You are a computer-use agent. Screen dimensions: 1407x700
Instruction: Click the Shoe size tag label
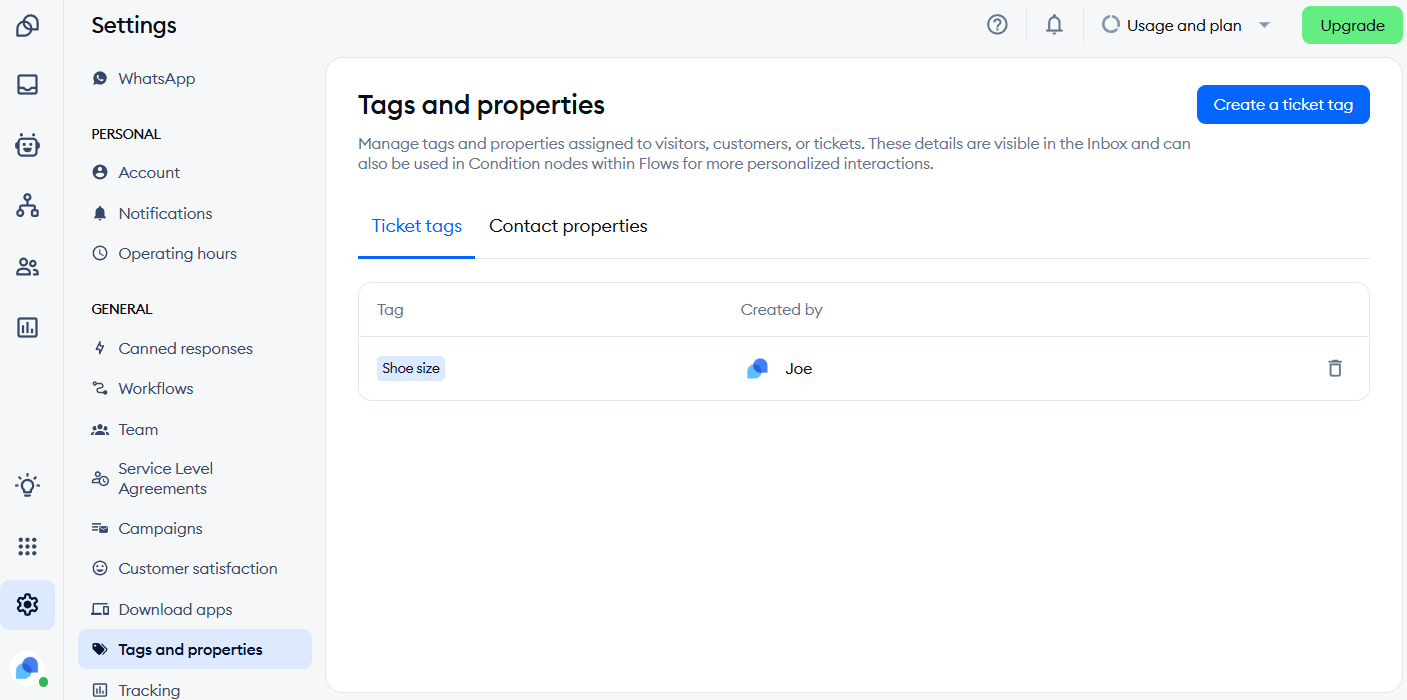[x=411, y=368]
